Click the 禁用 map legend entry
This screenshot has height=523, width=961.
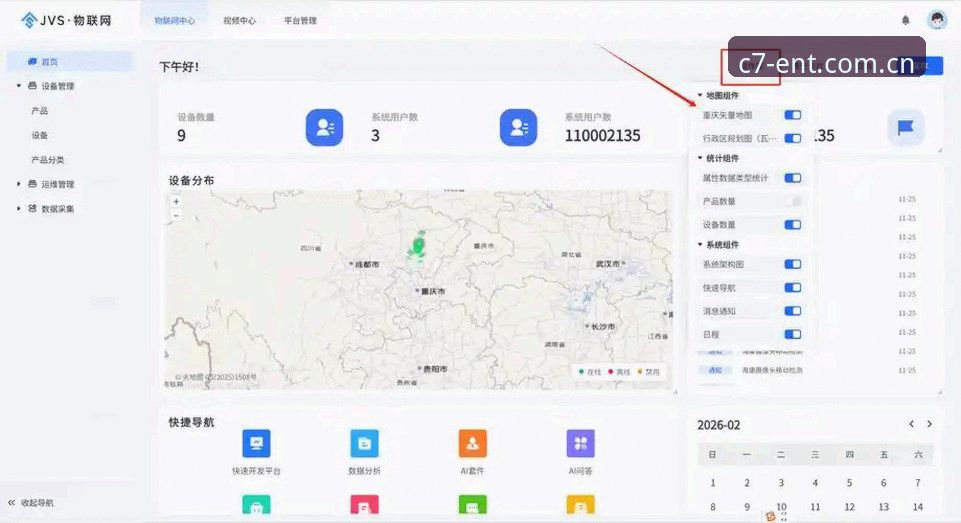click(x=648, y=372)
